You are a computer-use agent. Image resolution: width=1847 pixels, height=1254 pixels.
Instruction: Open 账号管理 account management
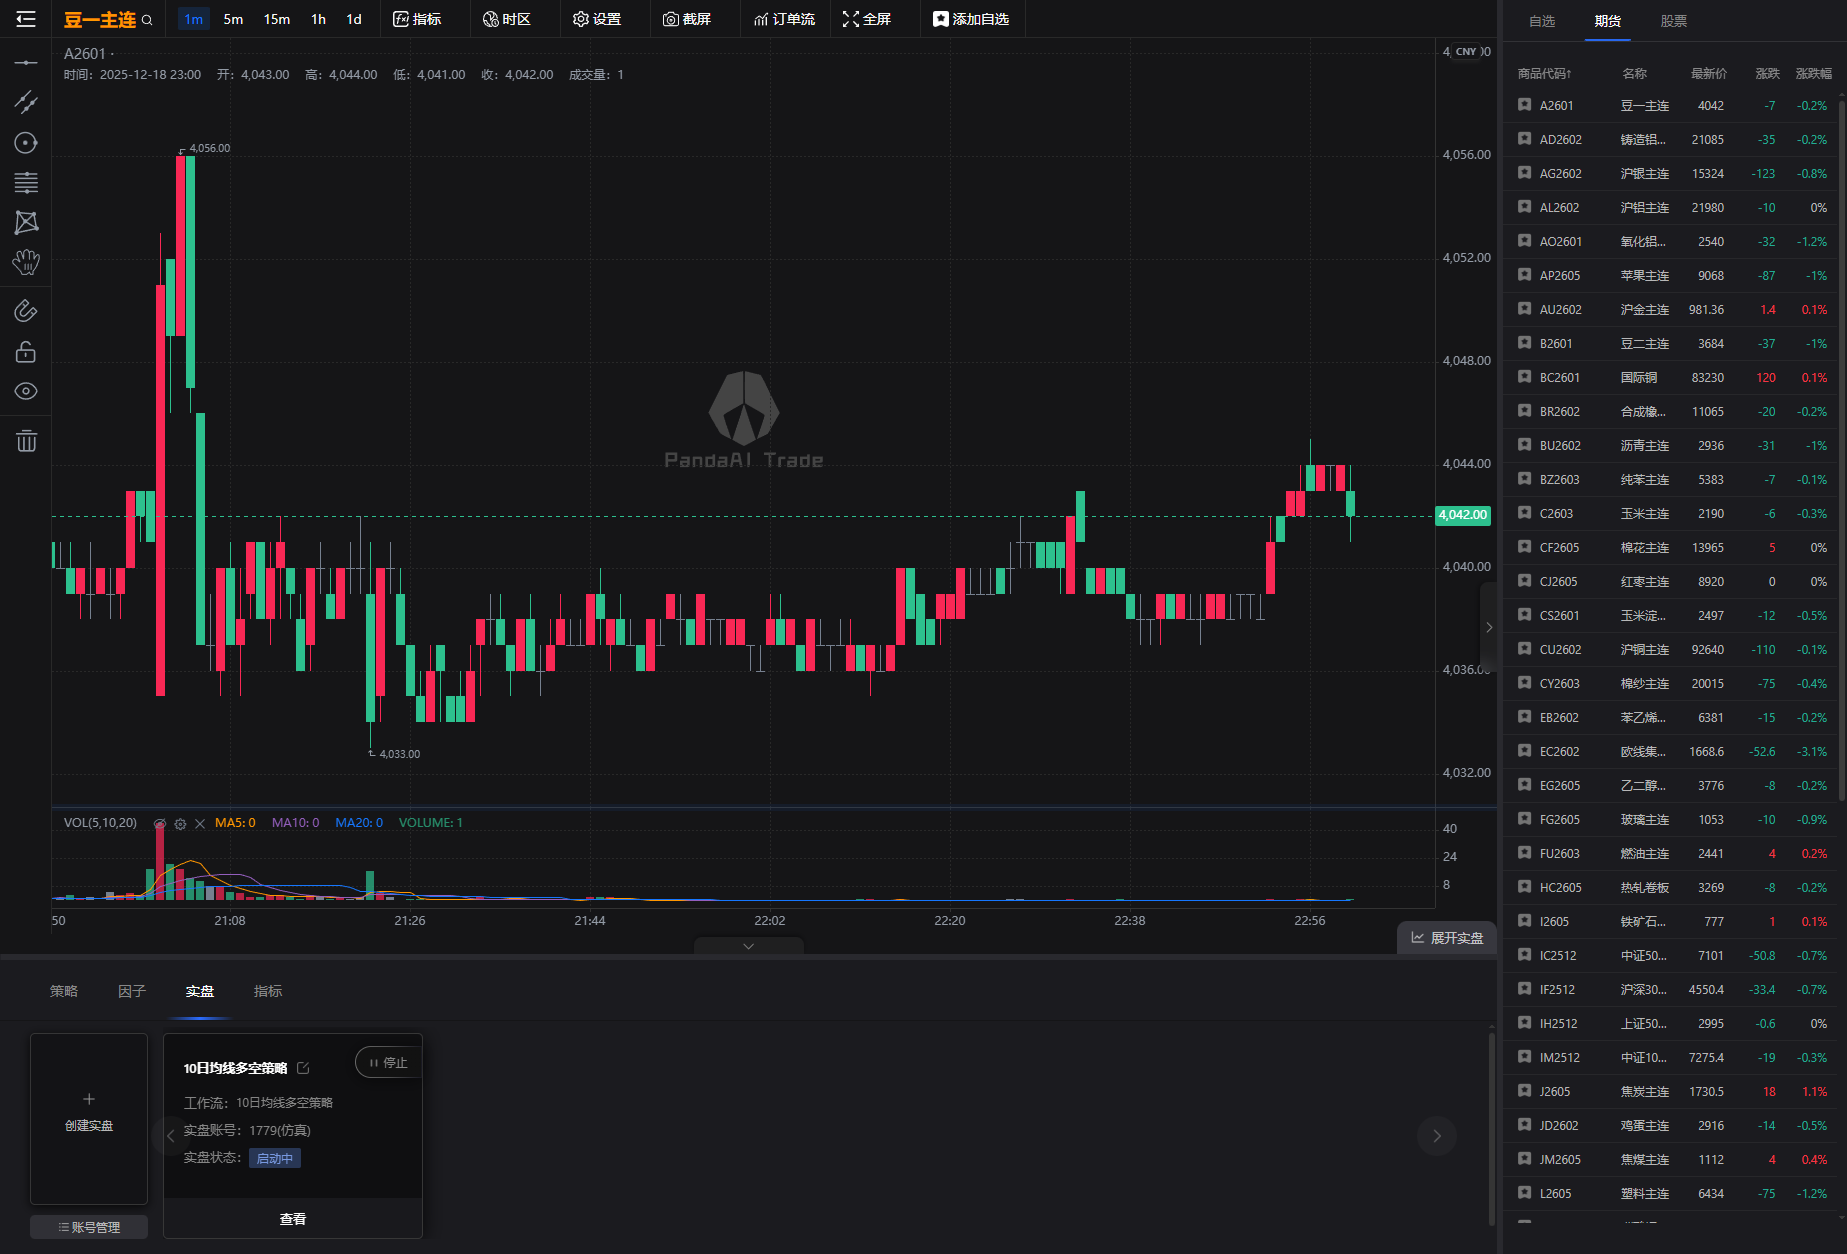point(89,1227)
